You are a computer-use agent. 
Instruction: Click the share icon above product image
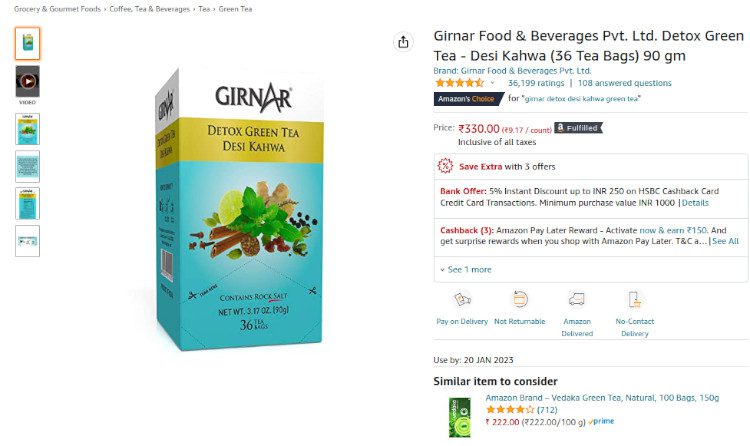click(x=403, y=42)
